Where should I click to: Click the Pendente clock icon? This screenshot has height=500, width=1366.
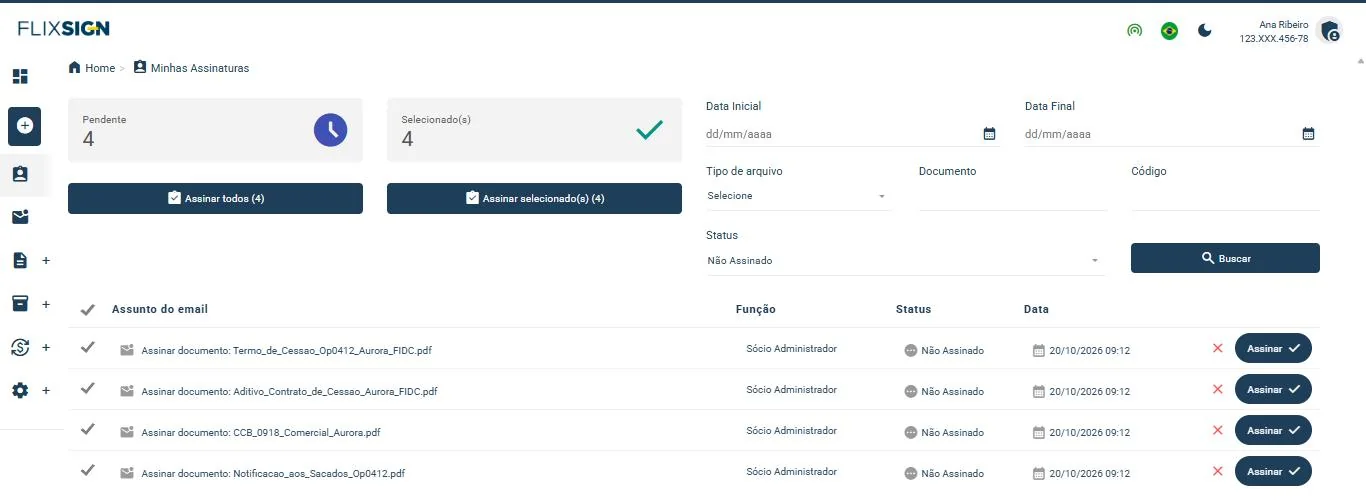[330, 129]
